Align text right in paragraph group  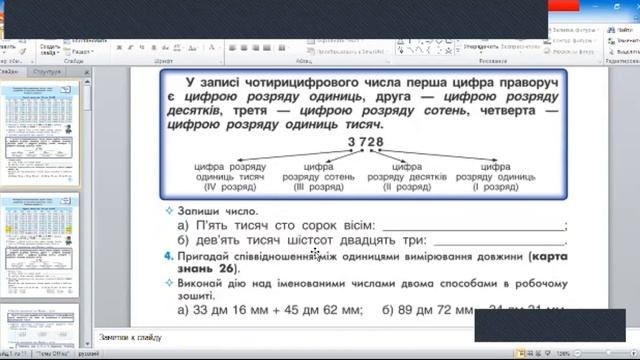coord(256,48)
